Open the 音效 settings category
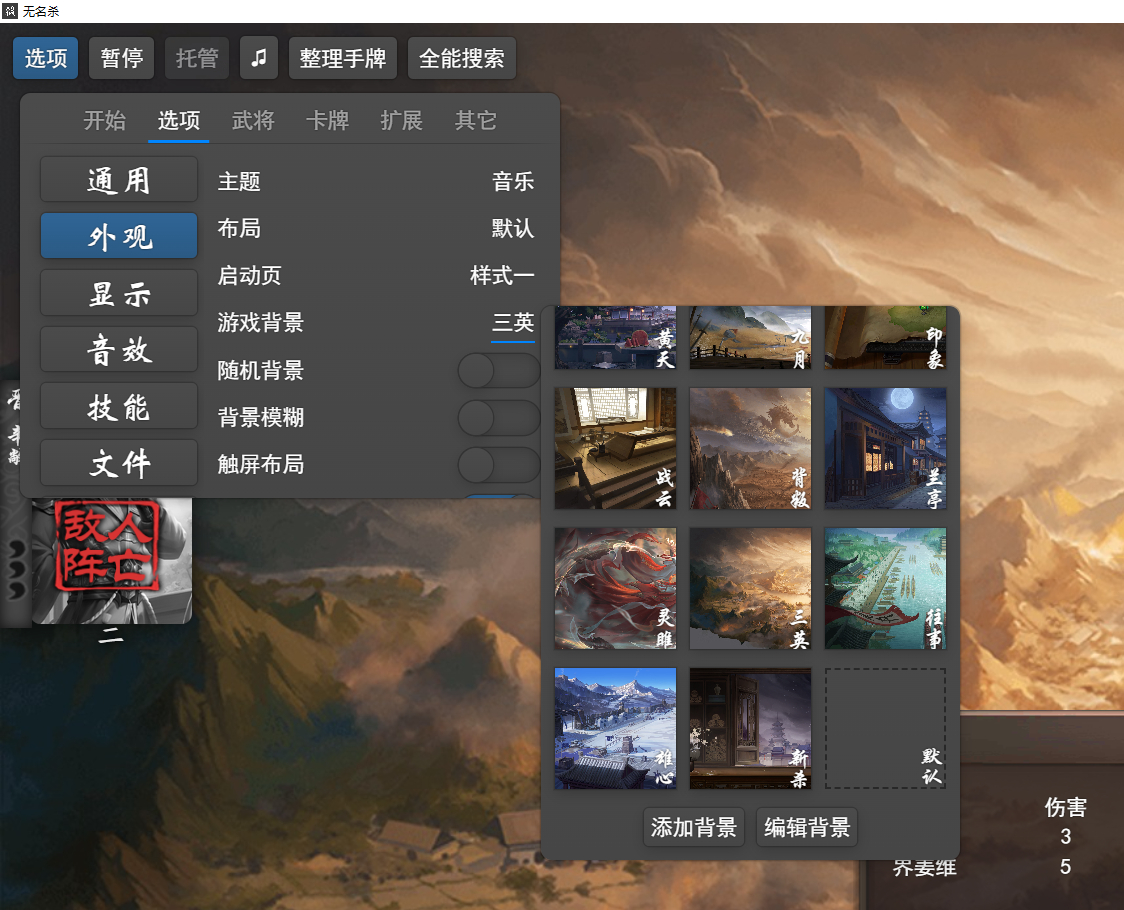This screenshot has width=1124, height=910. 119,349
